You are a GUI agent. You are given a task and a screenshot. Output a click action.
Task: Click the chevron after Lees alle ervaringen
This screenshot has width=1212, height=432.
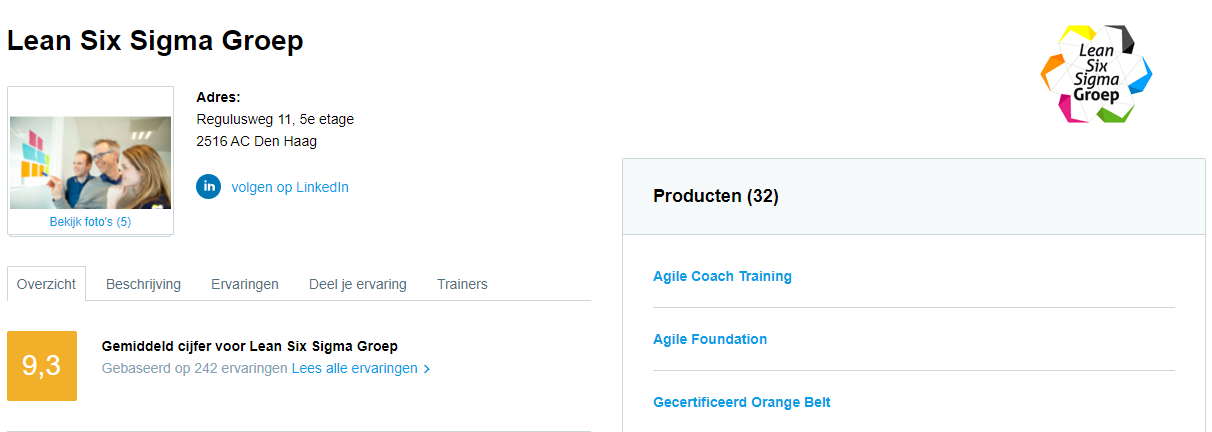point(427,369)
